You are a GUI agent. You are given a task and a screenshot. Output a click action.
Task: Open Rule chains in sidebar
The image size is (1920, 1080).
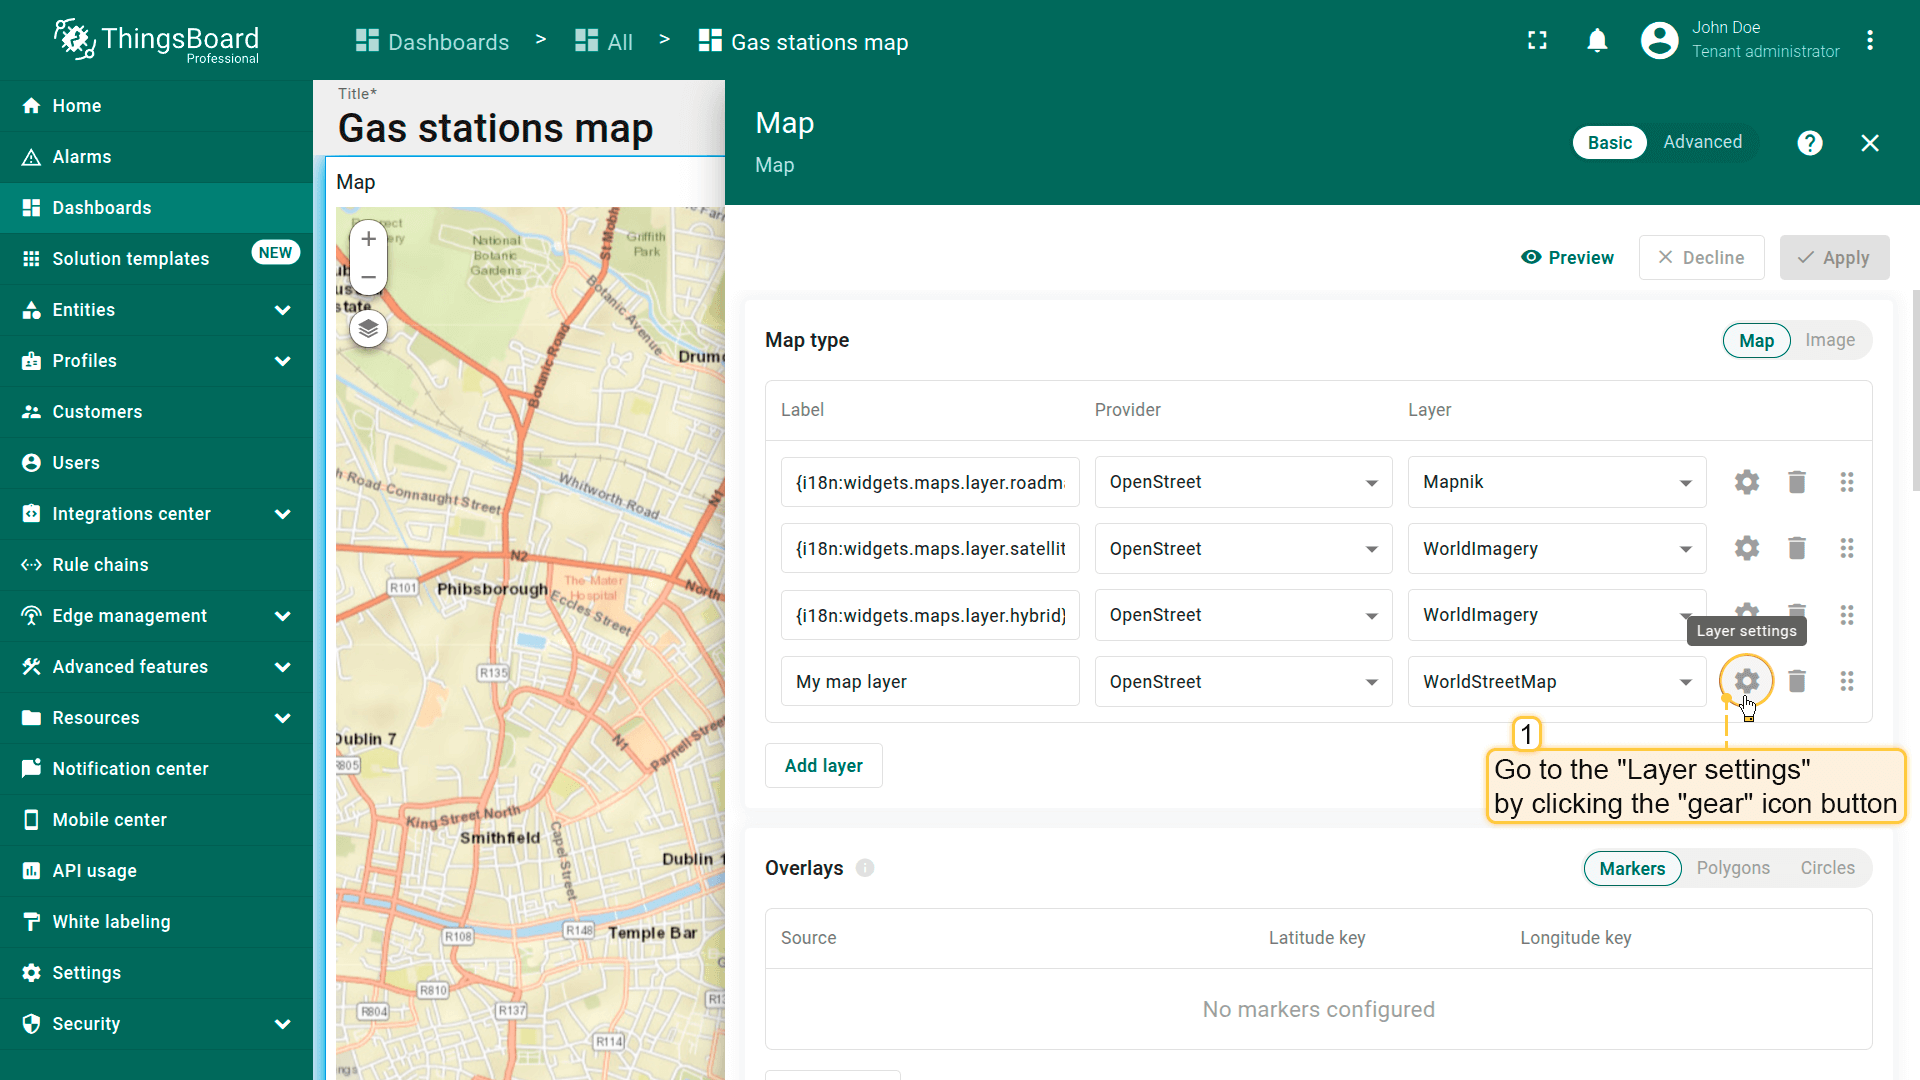(x=100, y=565)
